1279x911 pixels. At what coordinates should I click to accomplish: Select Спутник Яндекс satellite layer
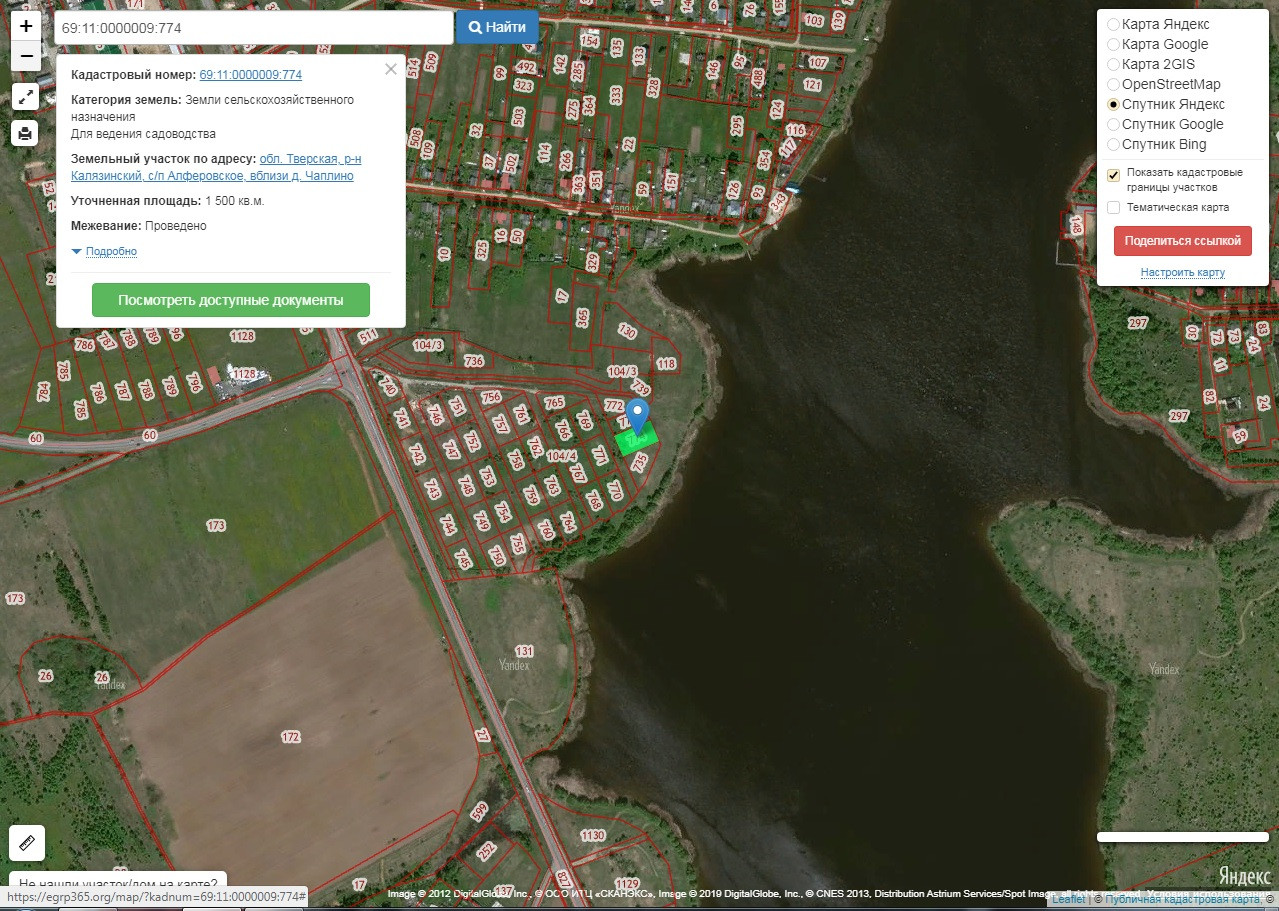(x=1113, y=104)
